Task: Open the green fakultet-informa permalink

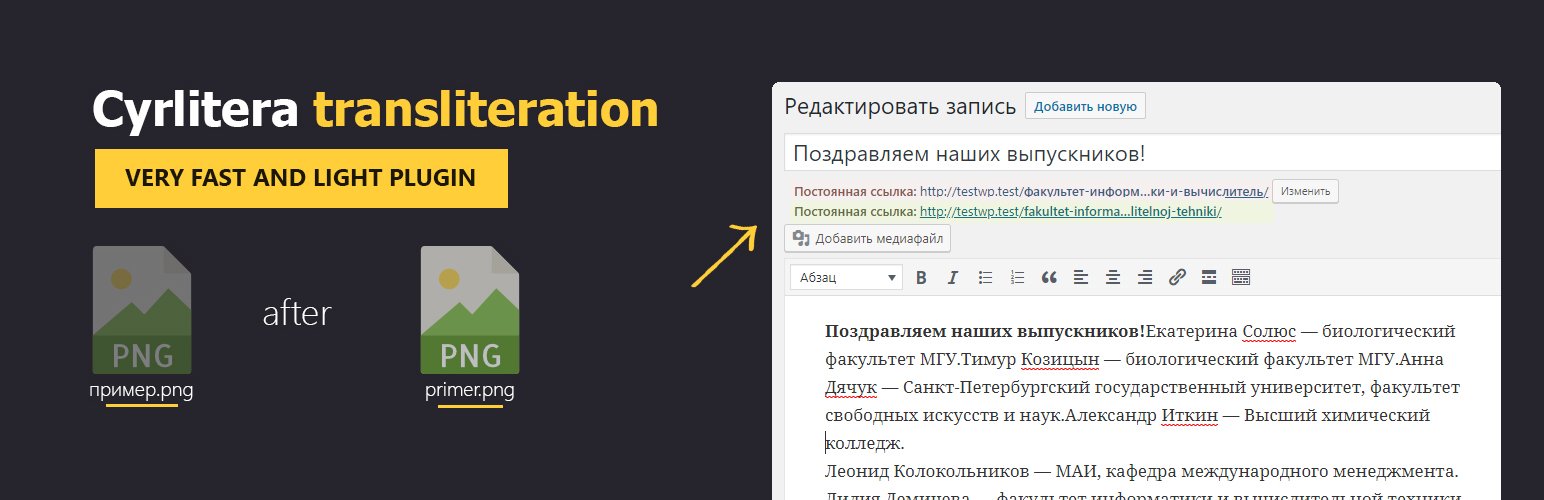Action: click(1071, 212)
